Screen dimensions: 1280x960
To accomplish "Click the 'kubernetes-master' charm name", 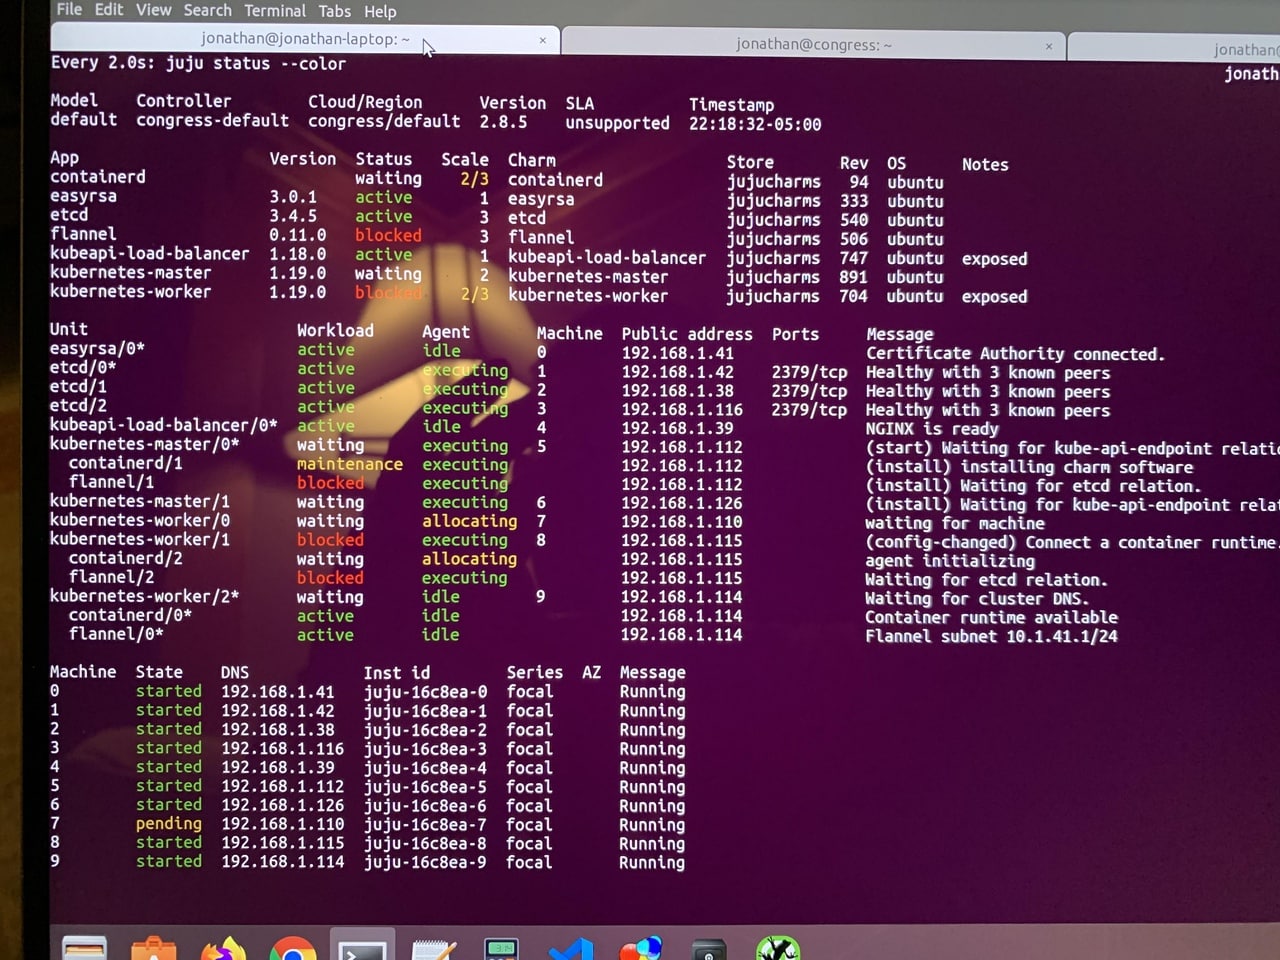I will (588, 276).
